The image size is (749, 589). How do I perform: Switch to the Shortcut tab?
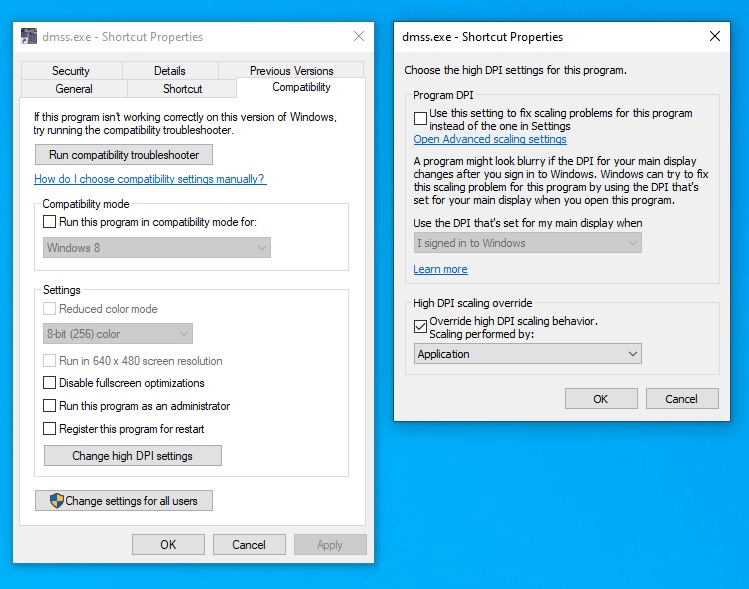click(x=182, y=89)
